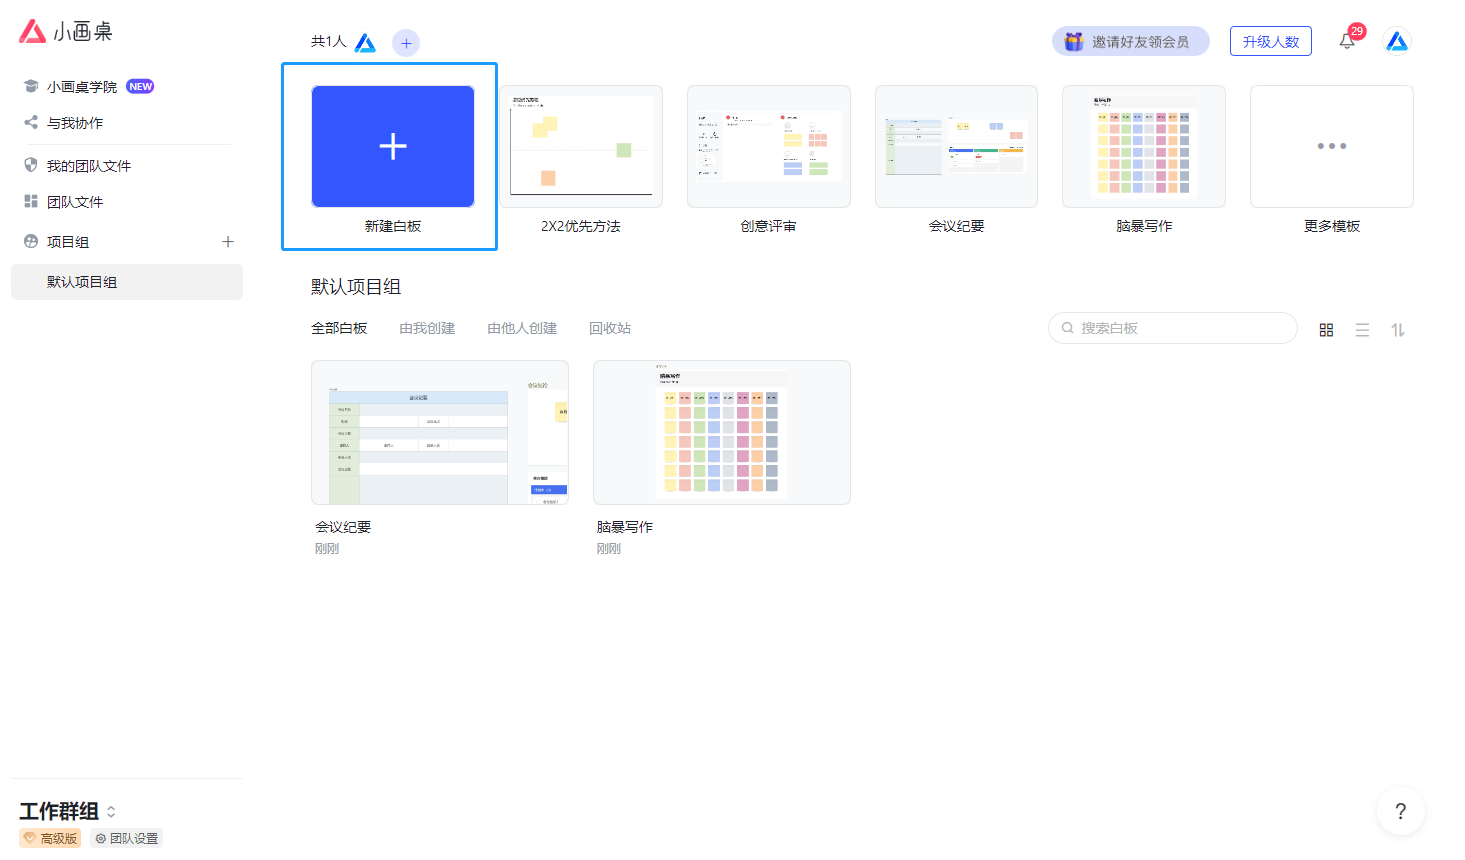Viewport: 1465px width, 860px height.
Task: Click the 高级版 badge
Action: pos(50,838)
